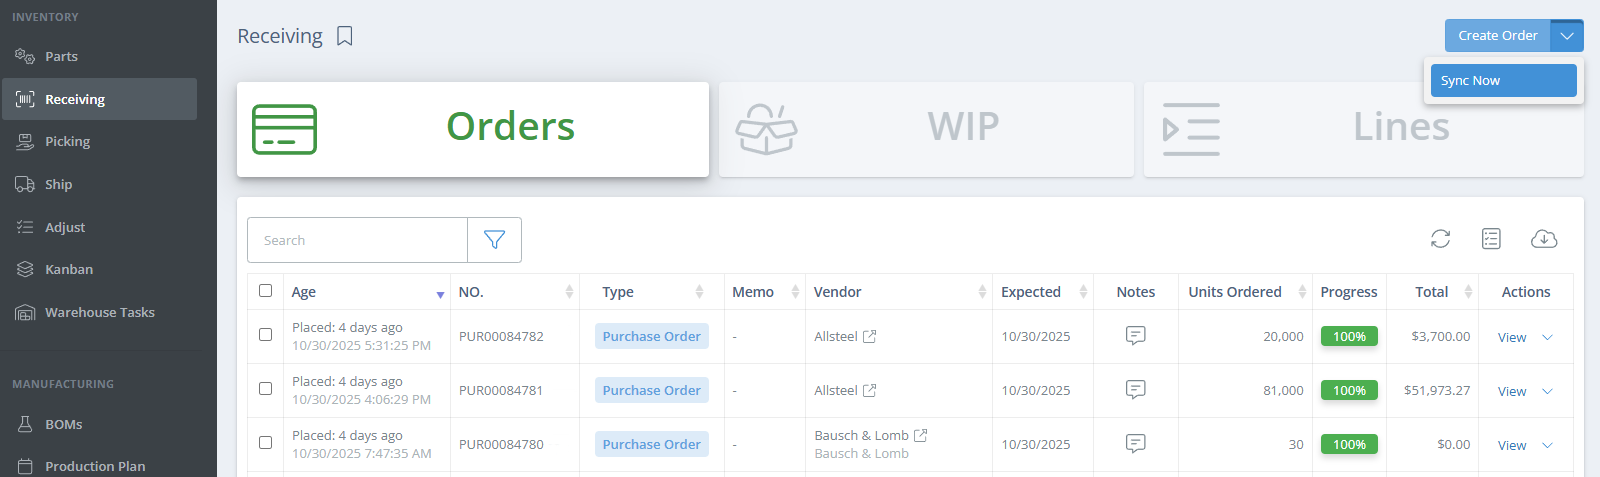Click the 20,000 units ordered value
The image size is (1600, 477).
click(1283, 336)
